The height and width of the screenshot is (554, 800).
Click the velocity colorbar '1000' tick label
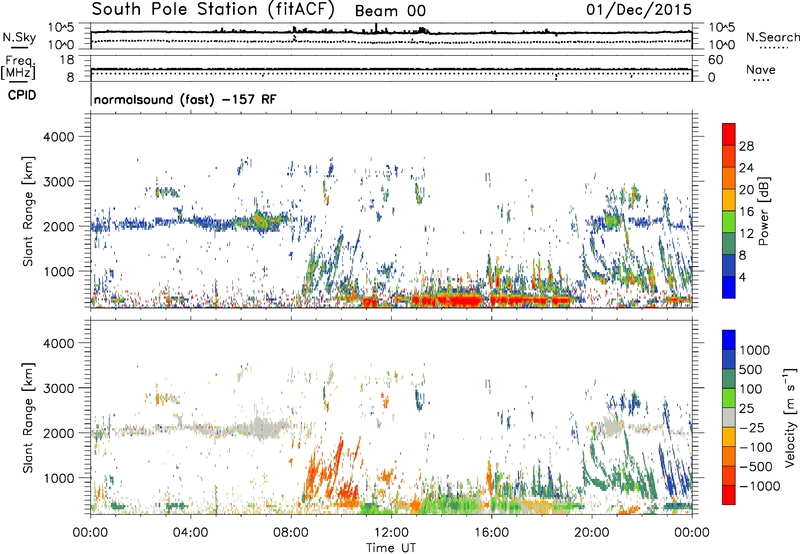(755, 350)
